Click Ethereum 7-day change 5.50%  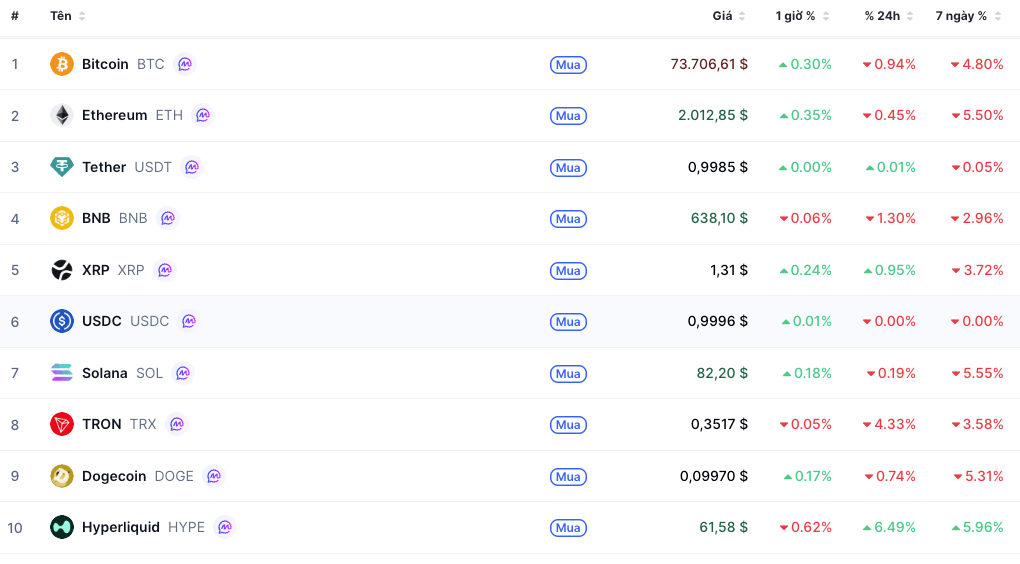(977, 115)
